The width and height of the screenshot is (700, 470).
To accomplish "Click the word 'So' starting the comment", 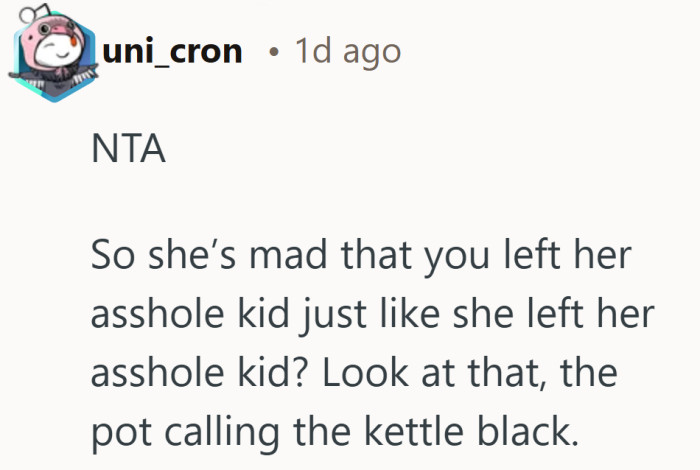I will [x=109, y=258].
